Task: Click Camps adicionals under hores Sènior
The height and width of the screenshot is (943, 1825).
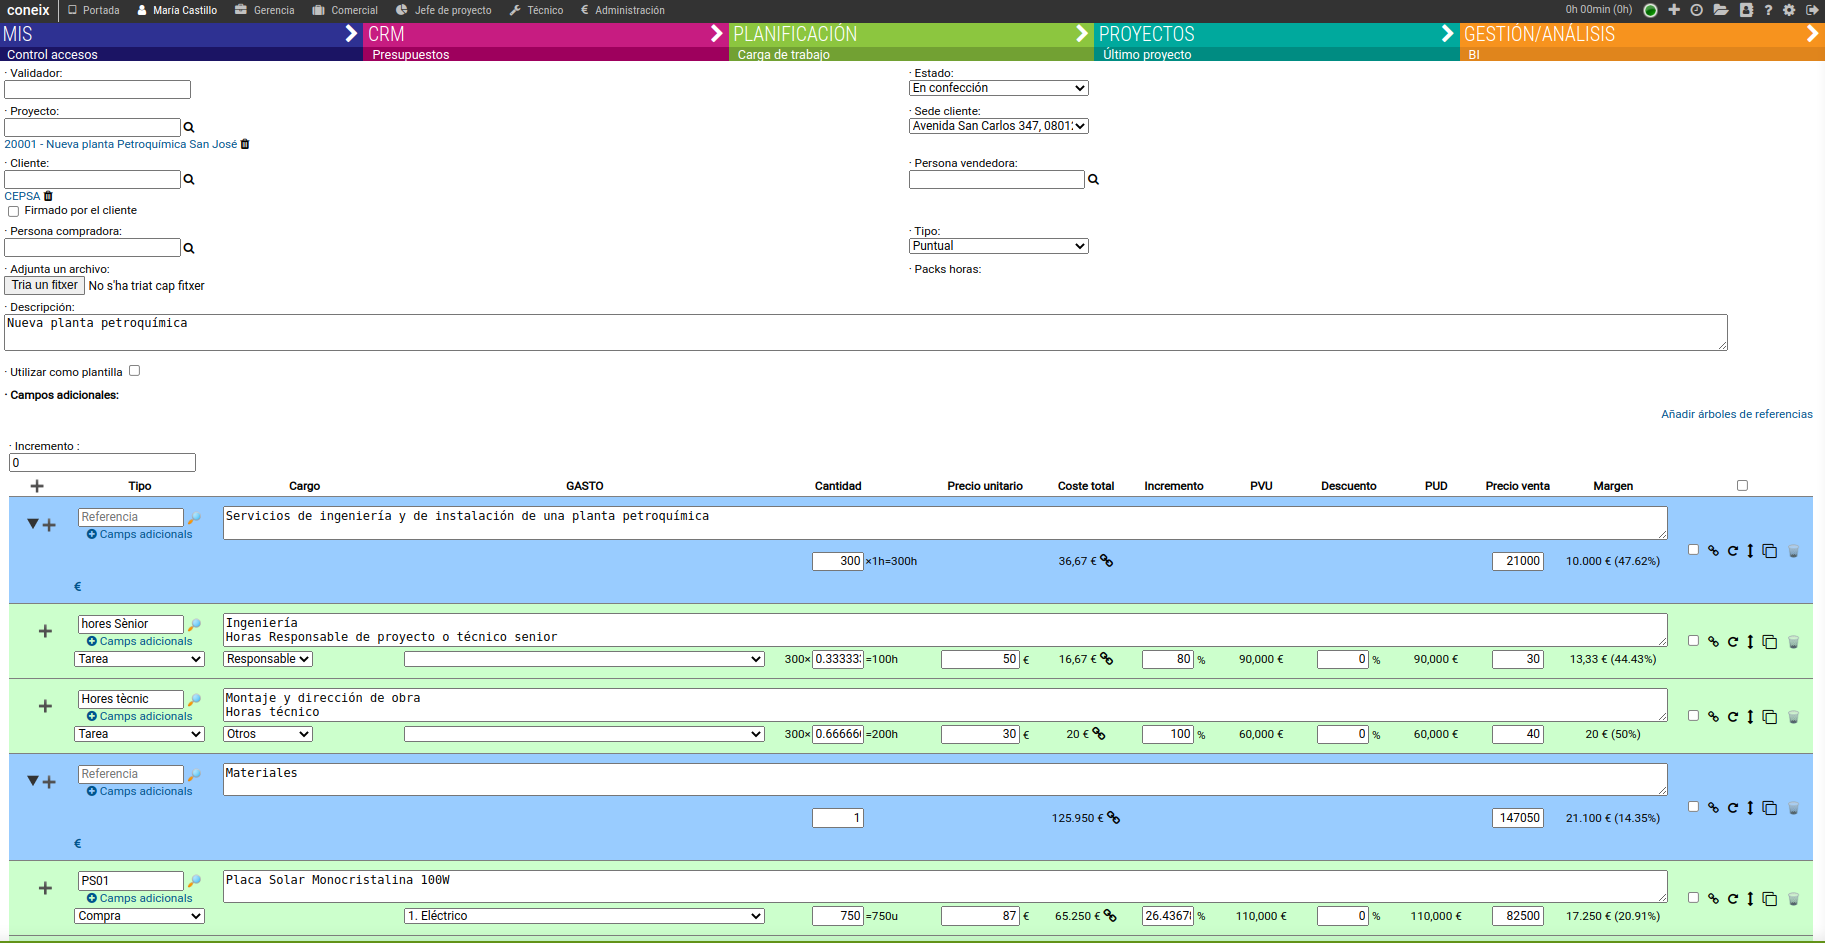Action: 139,641
